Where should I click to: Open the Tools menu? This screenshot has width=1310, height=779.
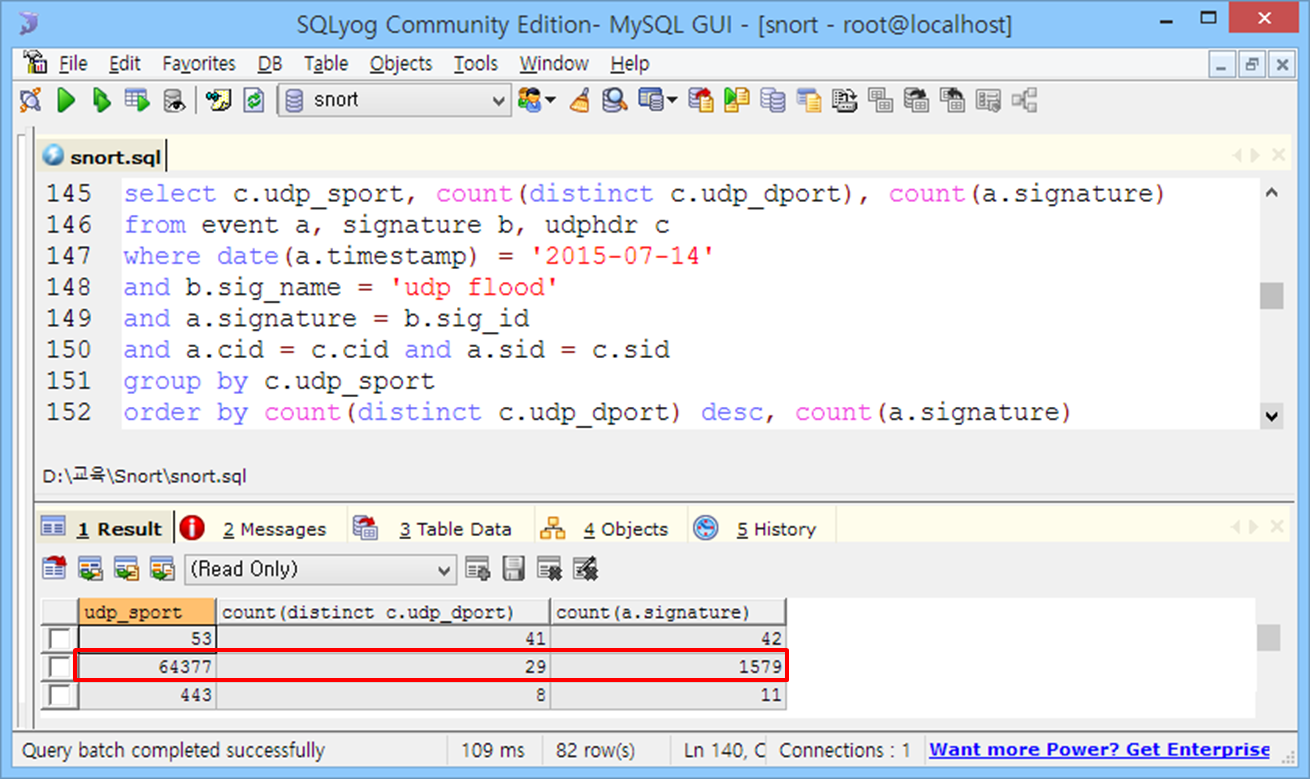[x=476, y=64]
